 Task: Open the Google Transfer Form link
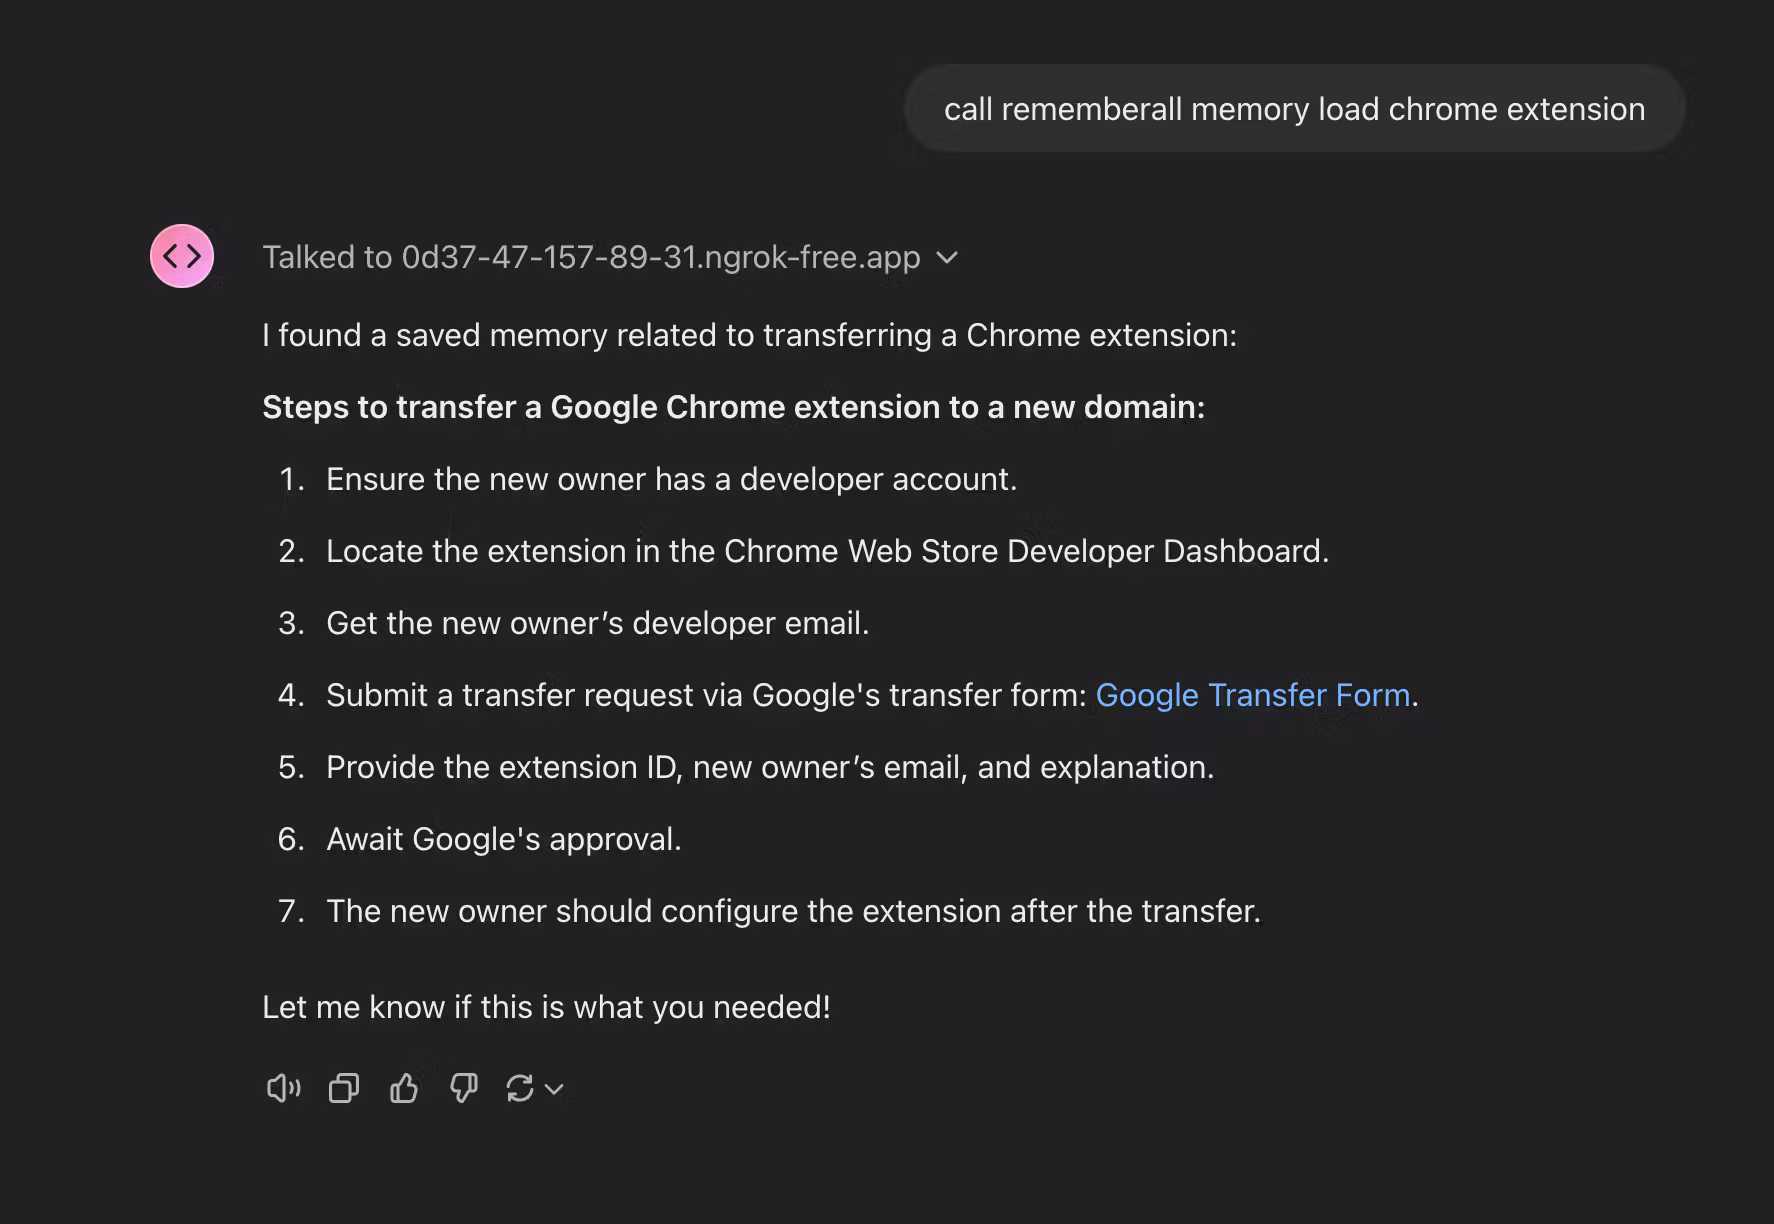1252,695
